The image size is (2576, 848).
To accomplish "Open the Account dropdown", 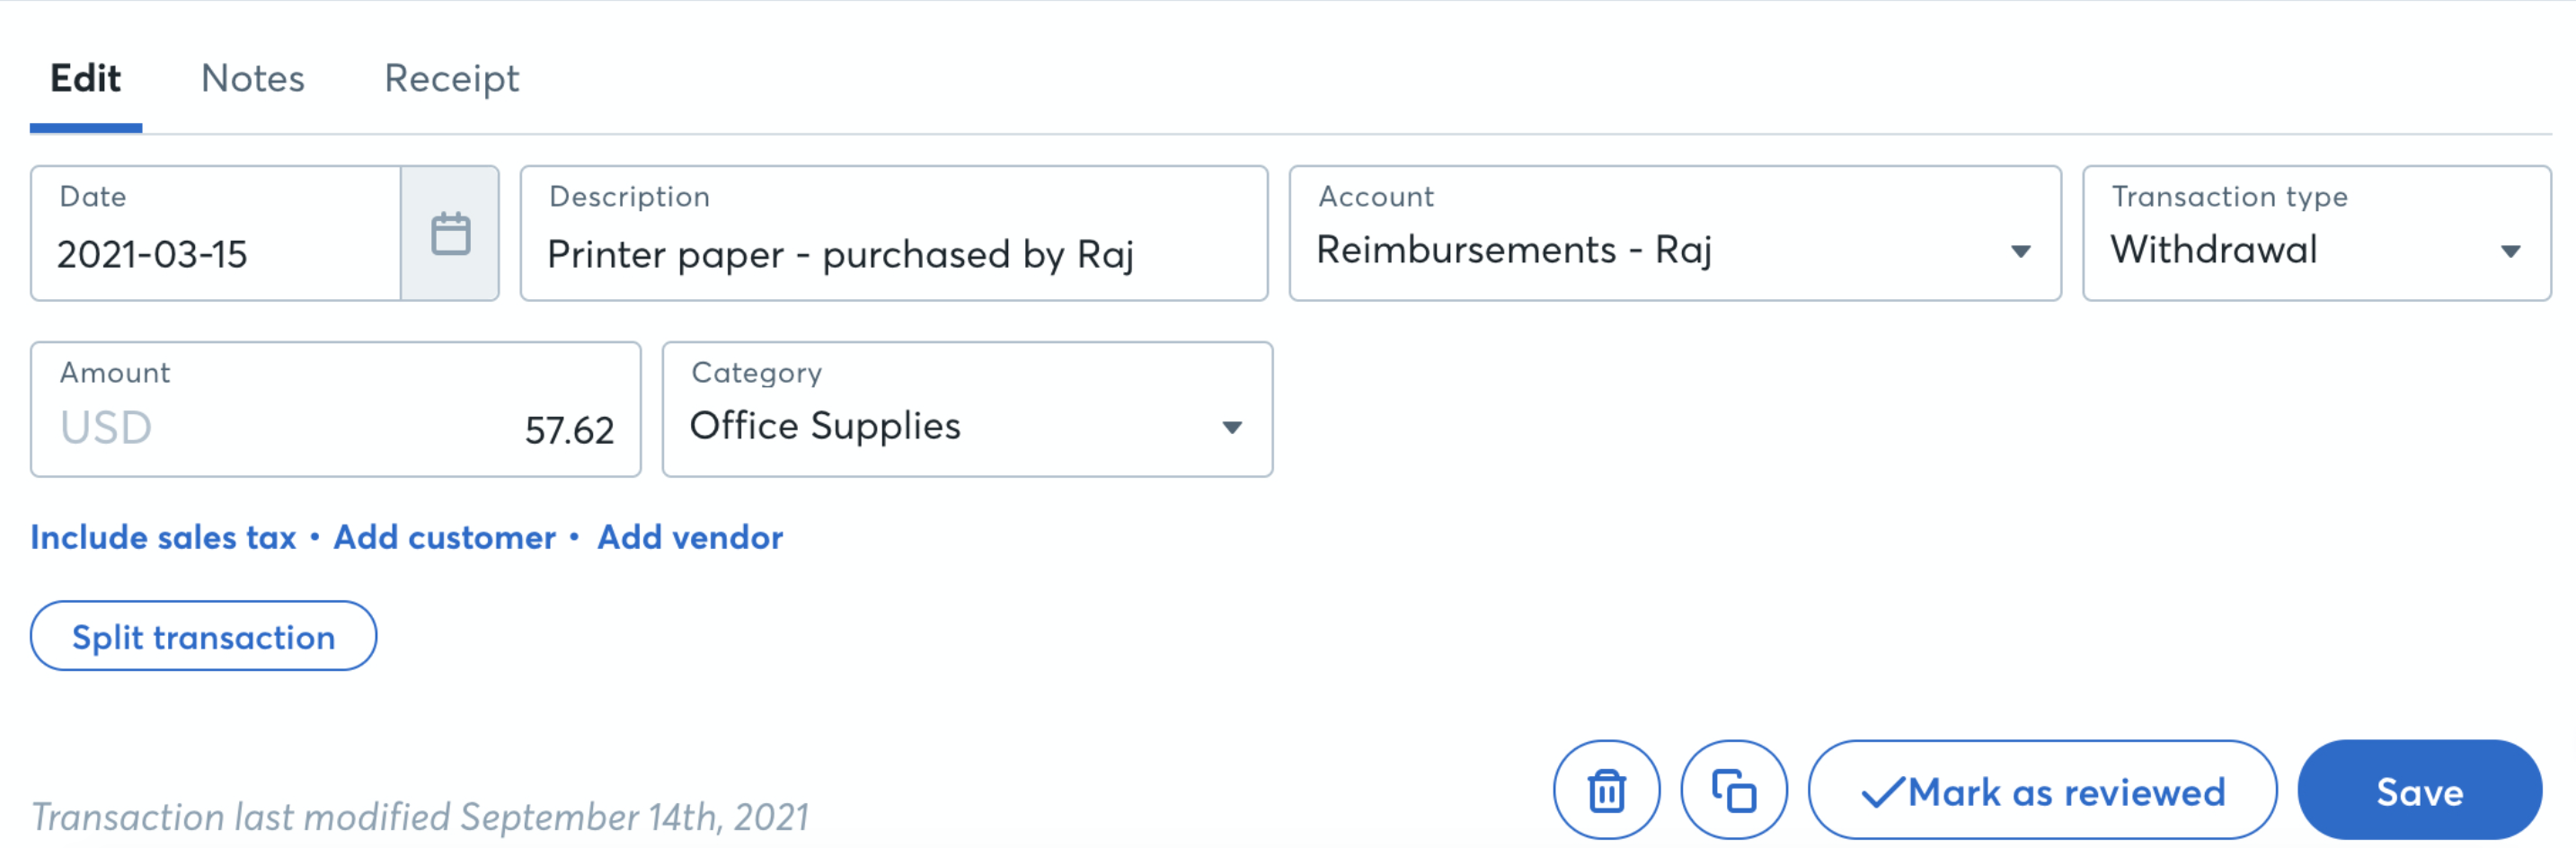I will tap(2022, 250).
